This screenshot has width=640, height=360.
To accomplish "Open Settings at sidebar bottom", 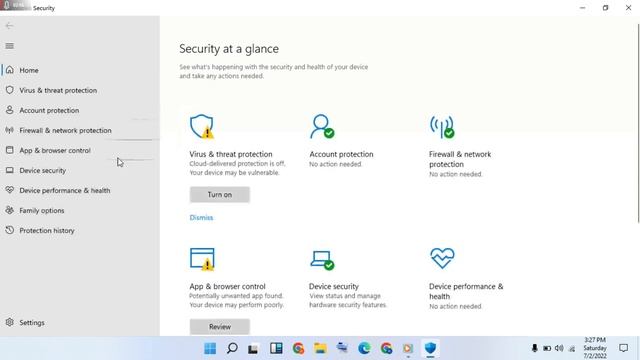I will 32,322.
